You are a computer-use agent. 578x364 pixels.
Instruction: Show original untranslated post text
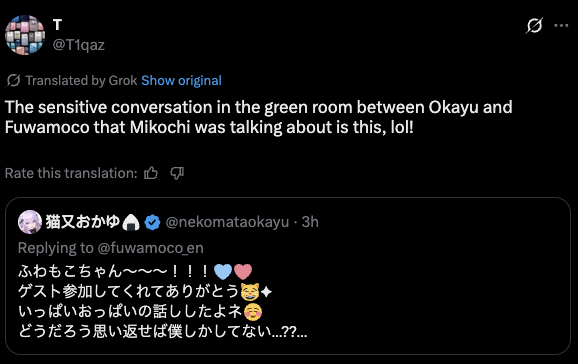[181, 80]
